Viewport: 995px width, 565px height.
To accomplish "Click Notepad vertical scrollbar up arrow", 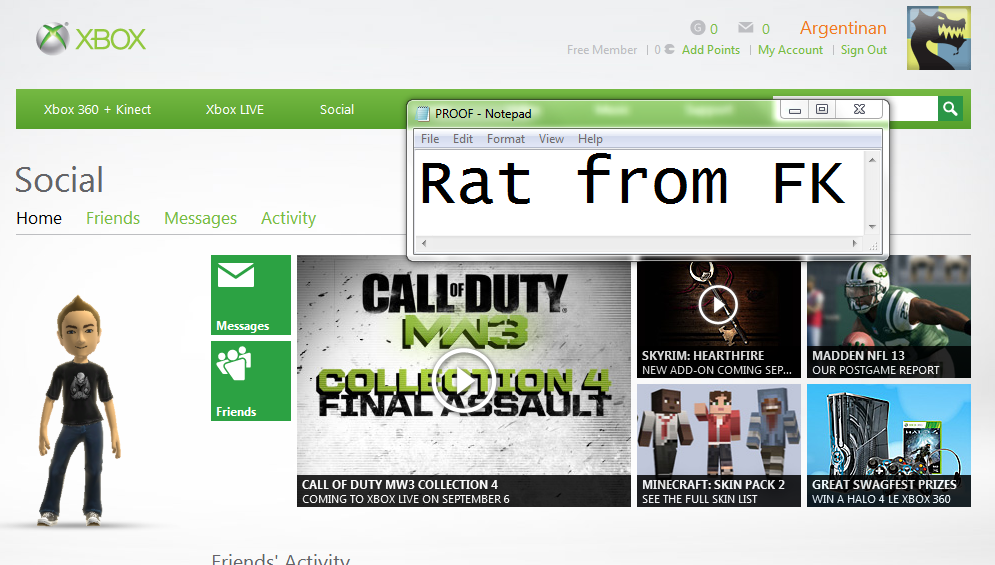I will point(872,160).
